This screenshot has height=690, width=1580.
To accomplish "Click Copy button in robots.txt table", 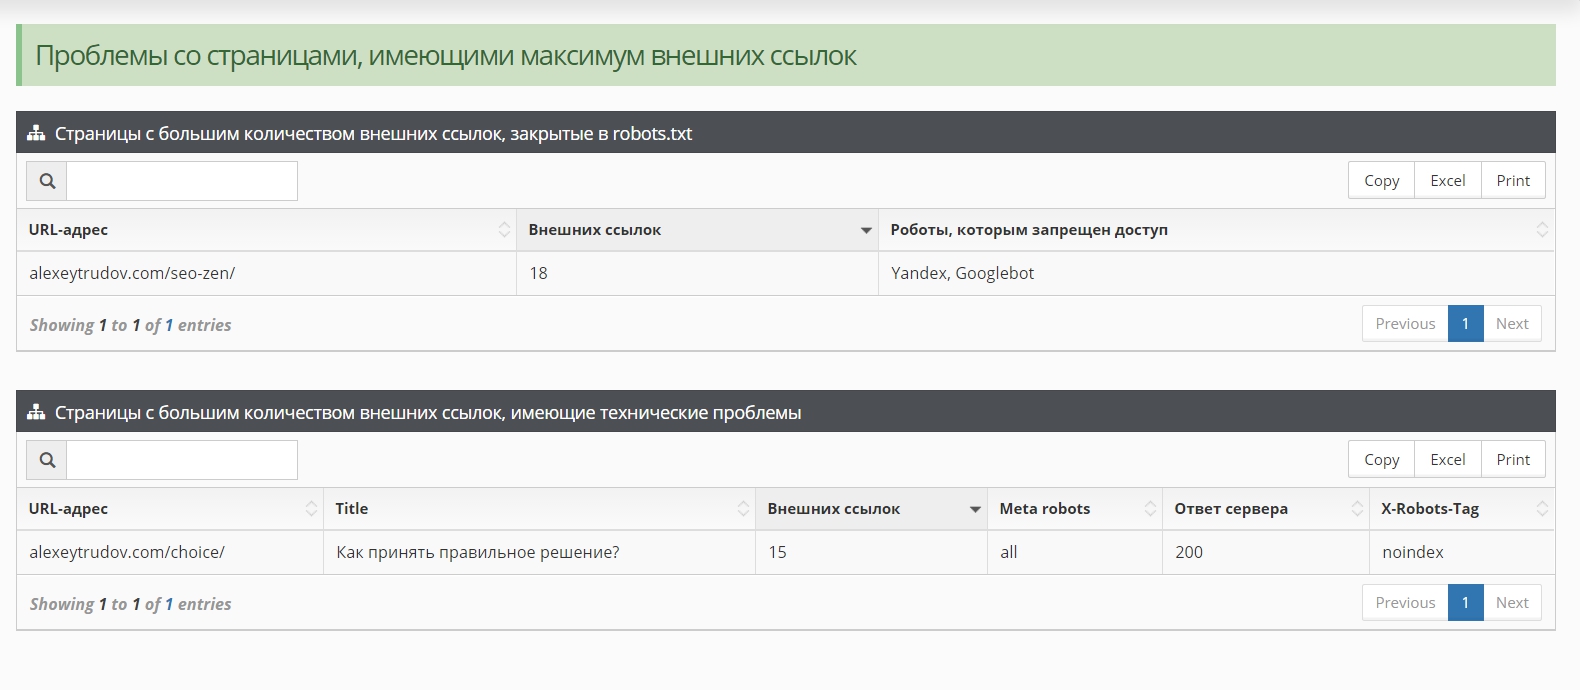I will pos(1381,181).
